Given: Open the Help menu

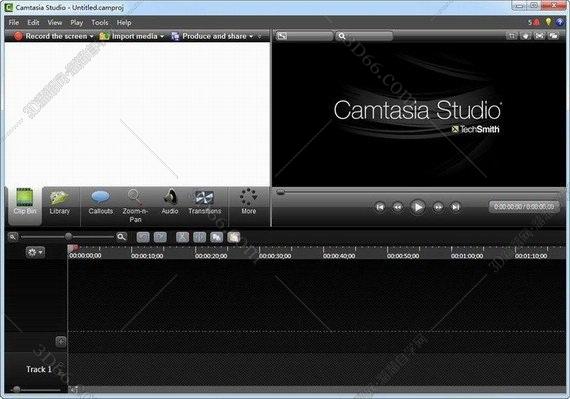Looking at the screenshot, I should (x=124, y=23).
